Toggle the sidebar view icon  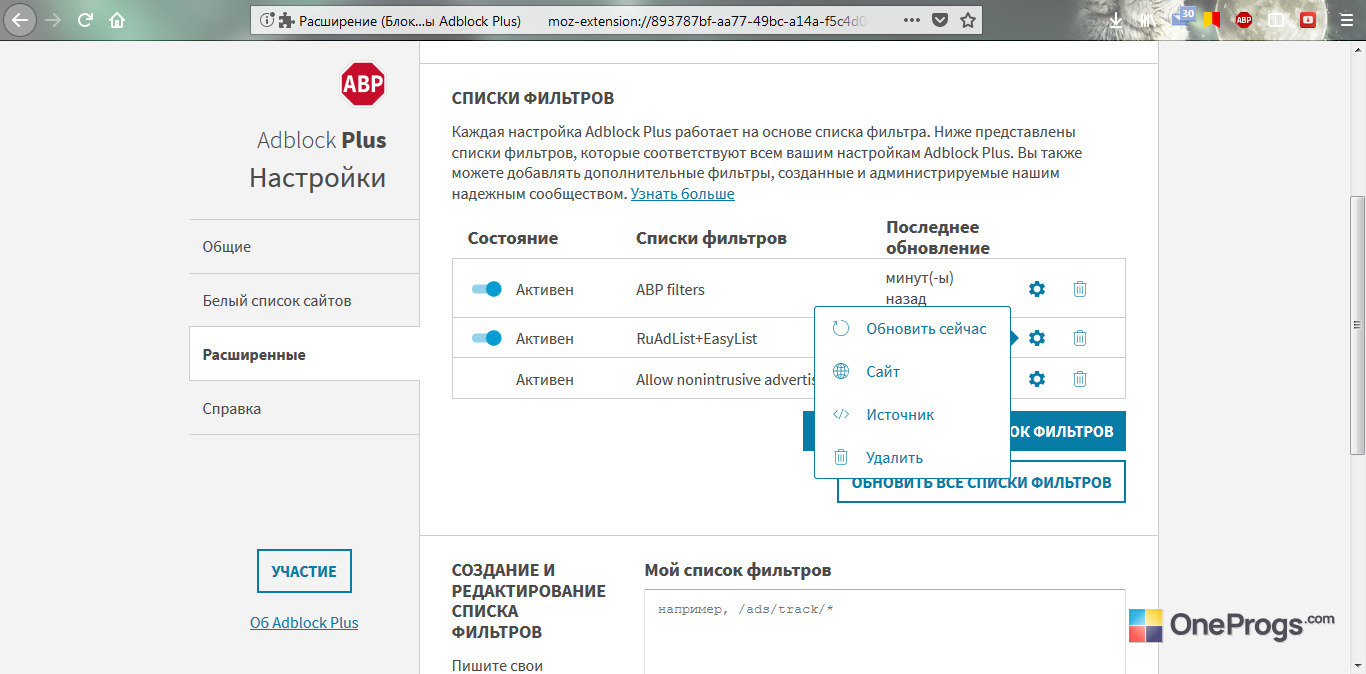[1276, 19]
